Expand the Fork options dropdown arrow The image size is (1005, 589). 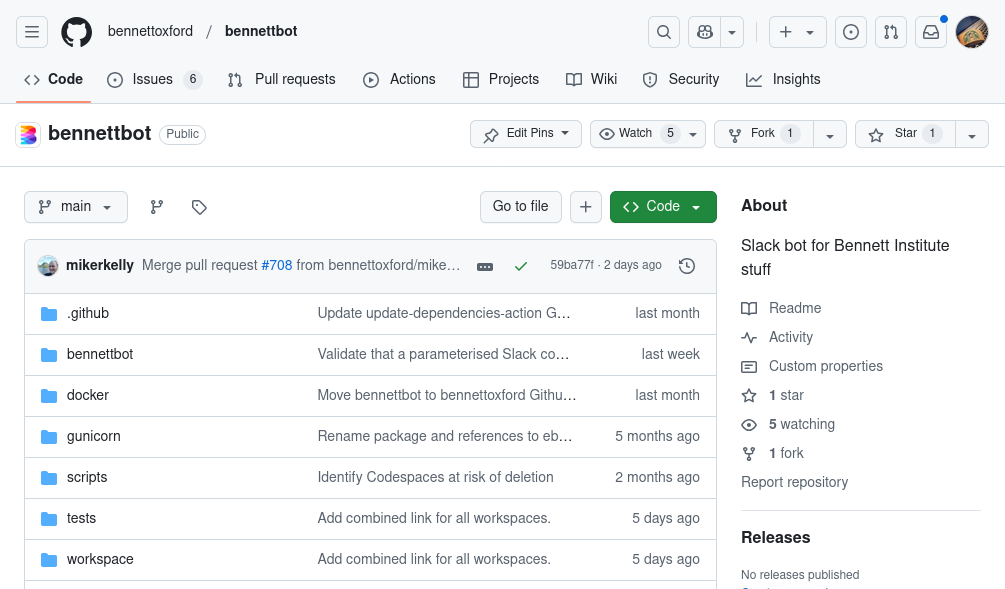point(830,135)
